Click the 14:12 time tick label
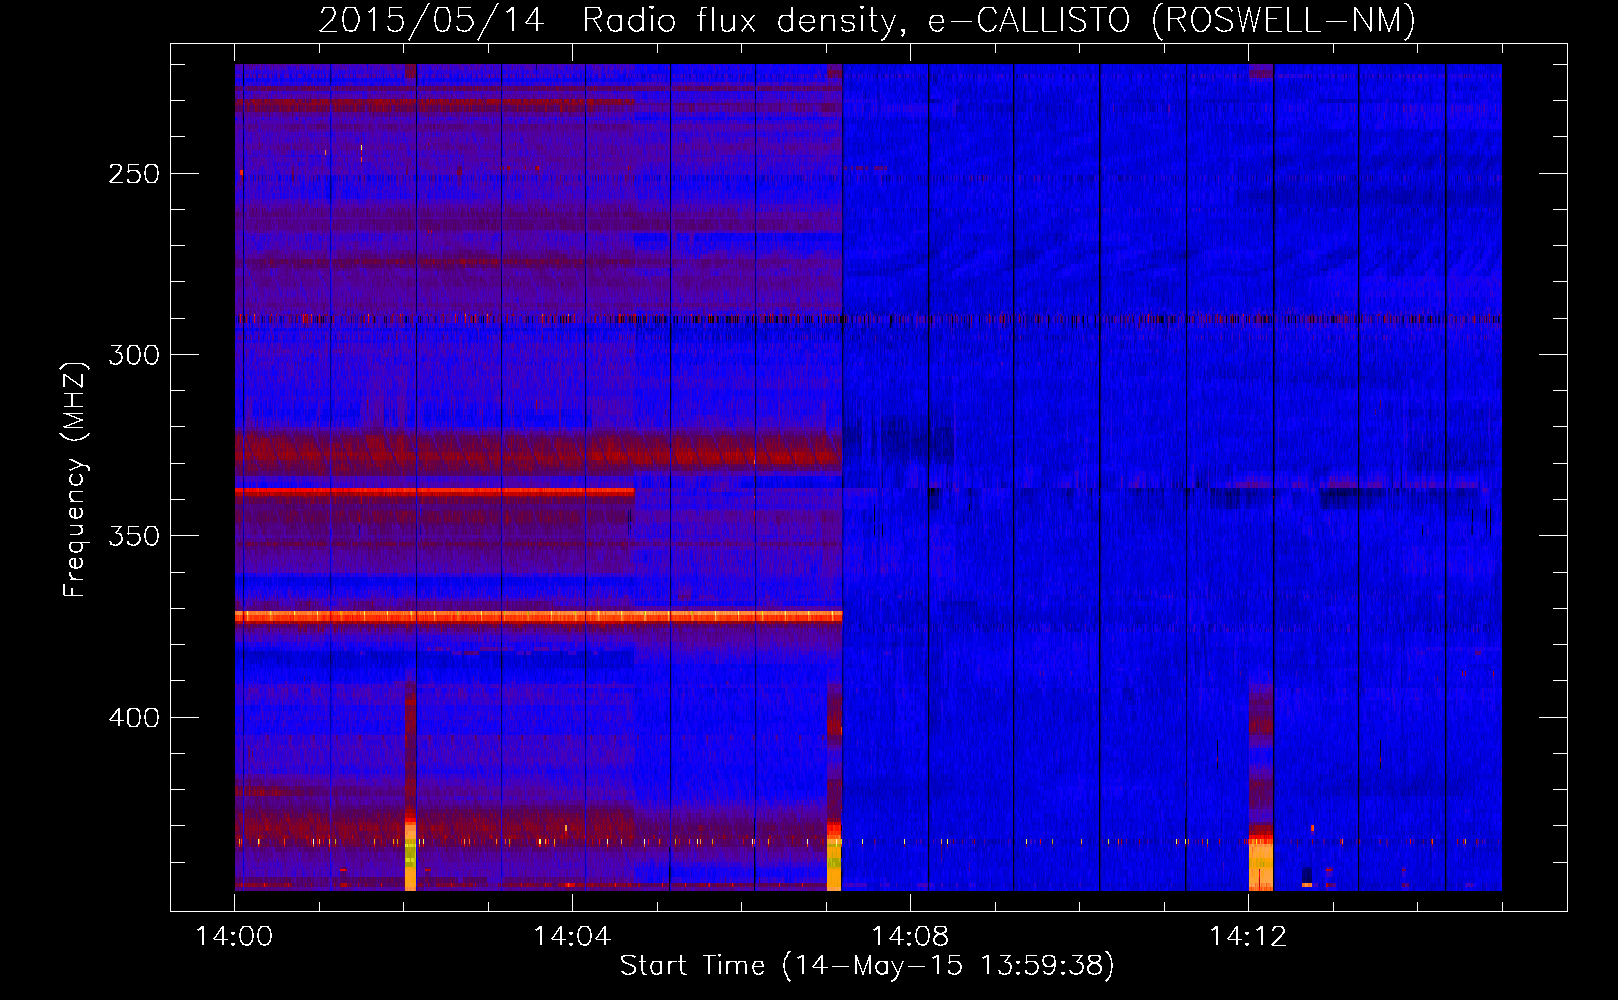Image resolution: width=1618 pixels, height=1000 pixels. coord(1248,936)
